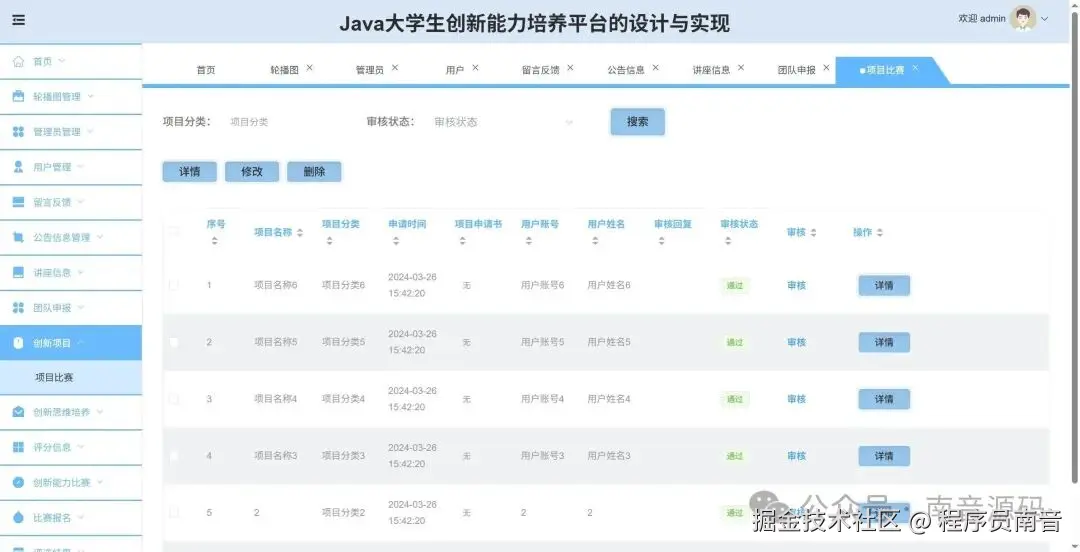The image size is (1080, 552).
Task: Expand the 用户管理 menu chevron
Action: [81, 167]
